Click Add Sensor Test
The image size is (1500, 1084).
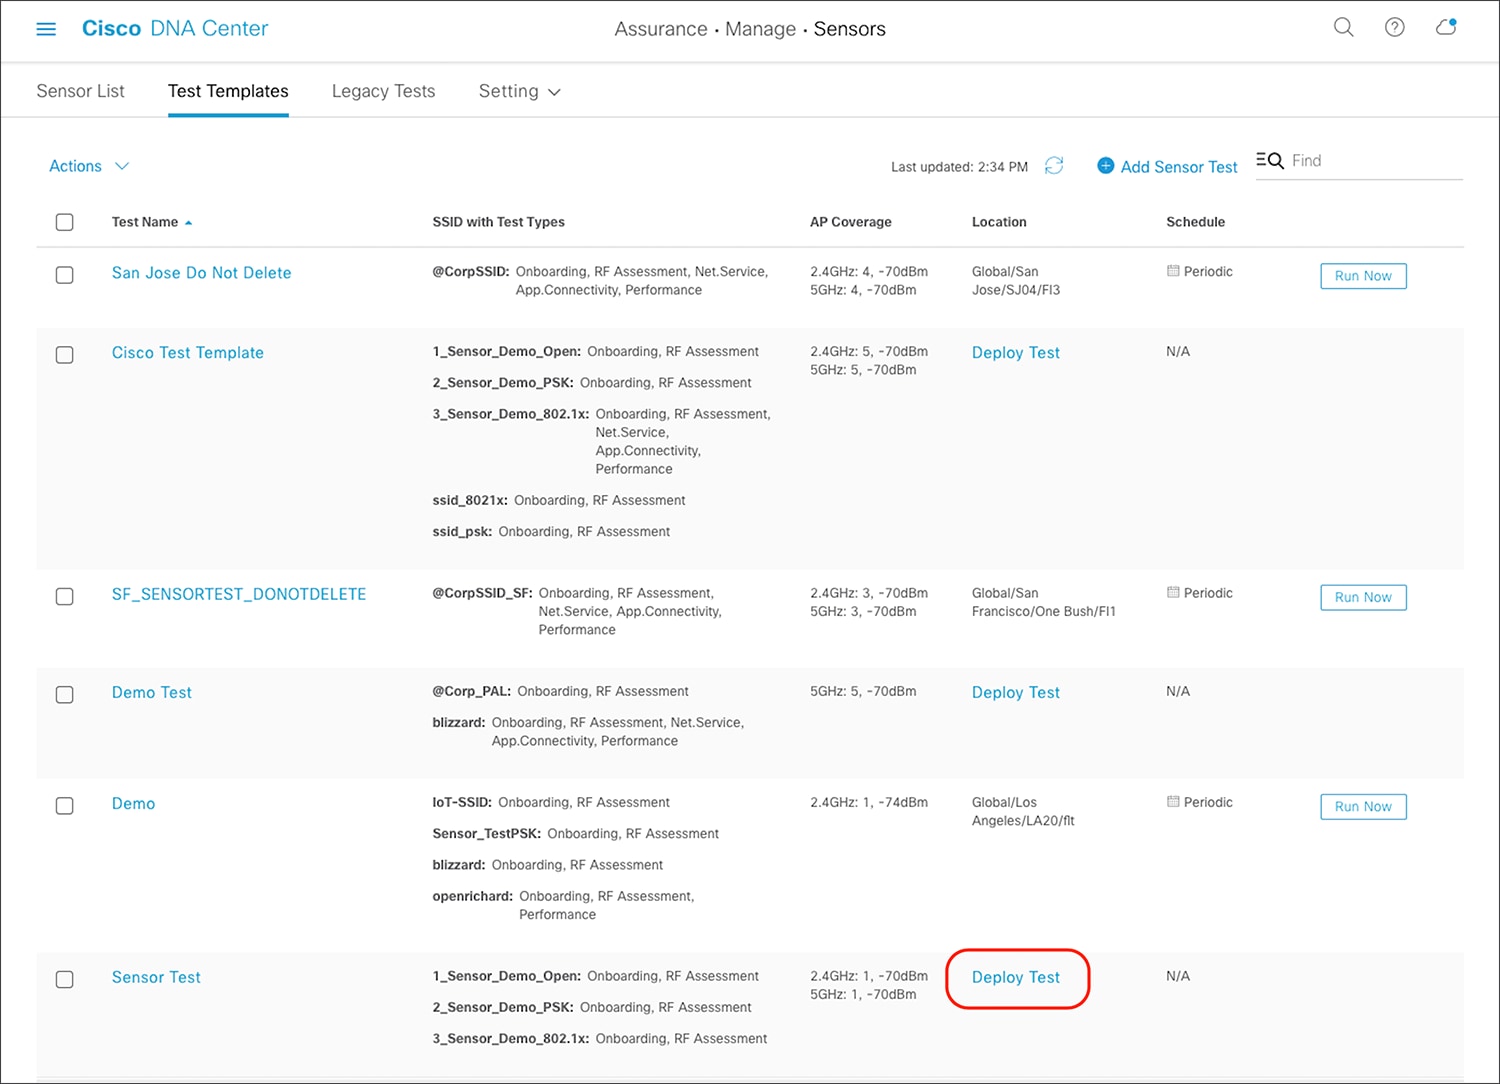click(x=1179, y=167)
